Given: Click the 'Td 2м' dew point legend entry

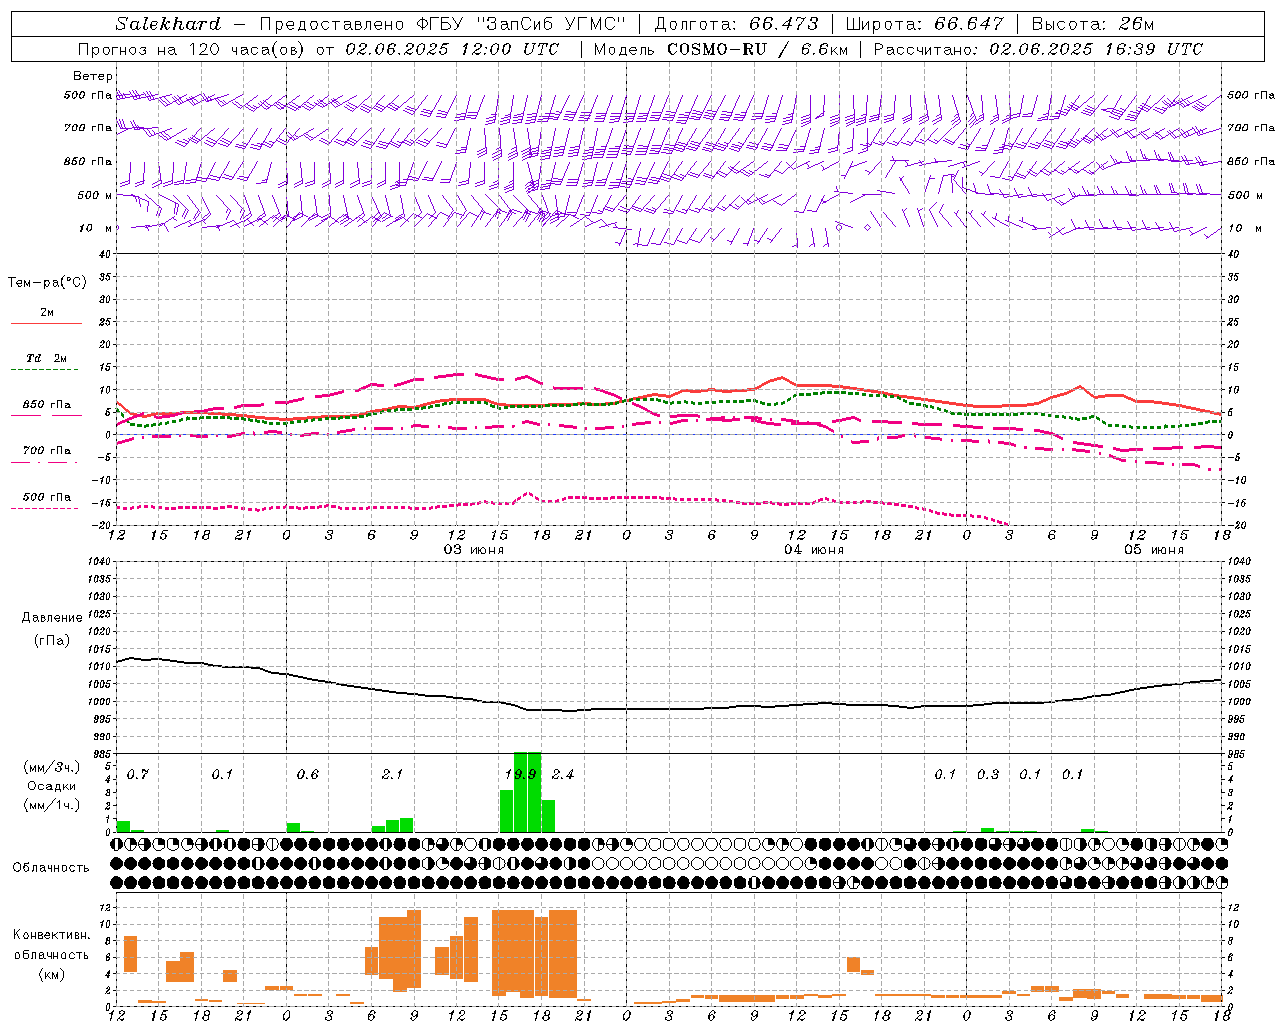Looking at the screenshot, I should tap(47, 358).
